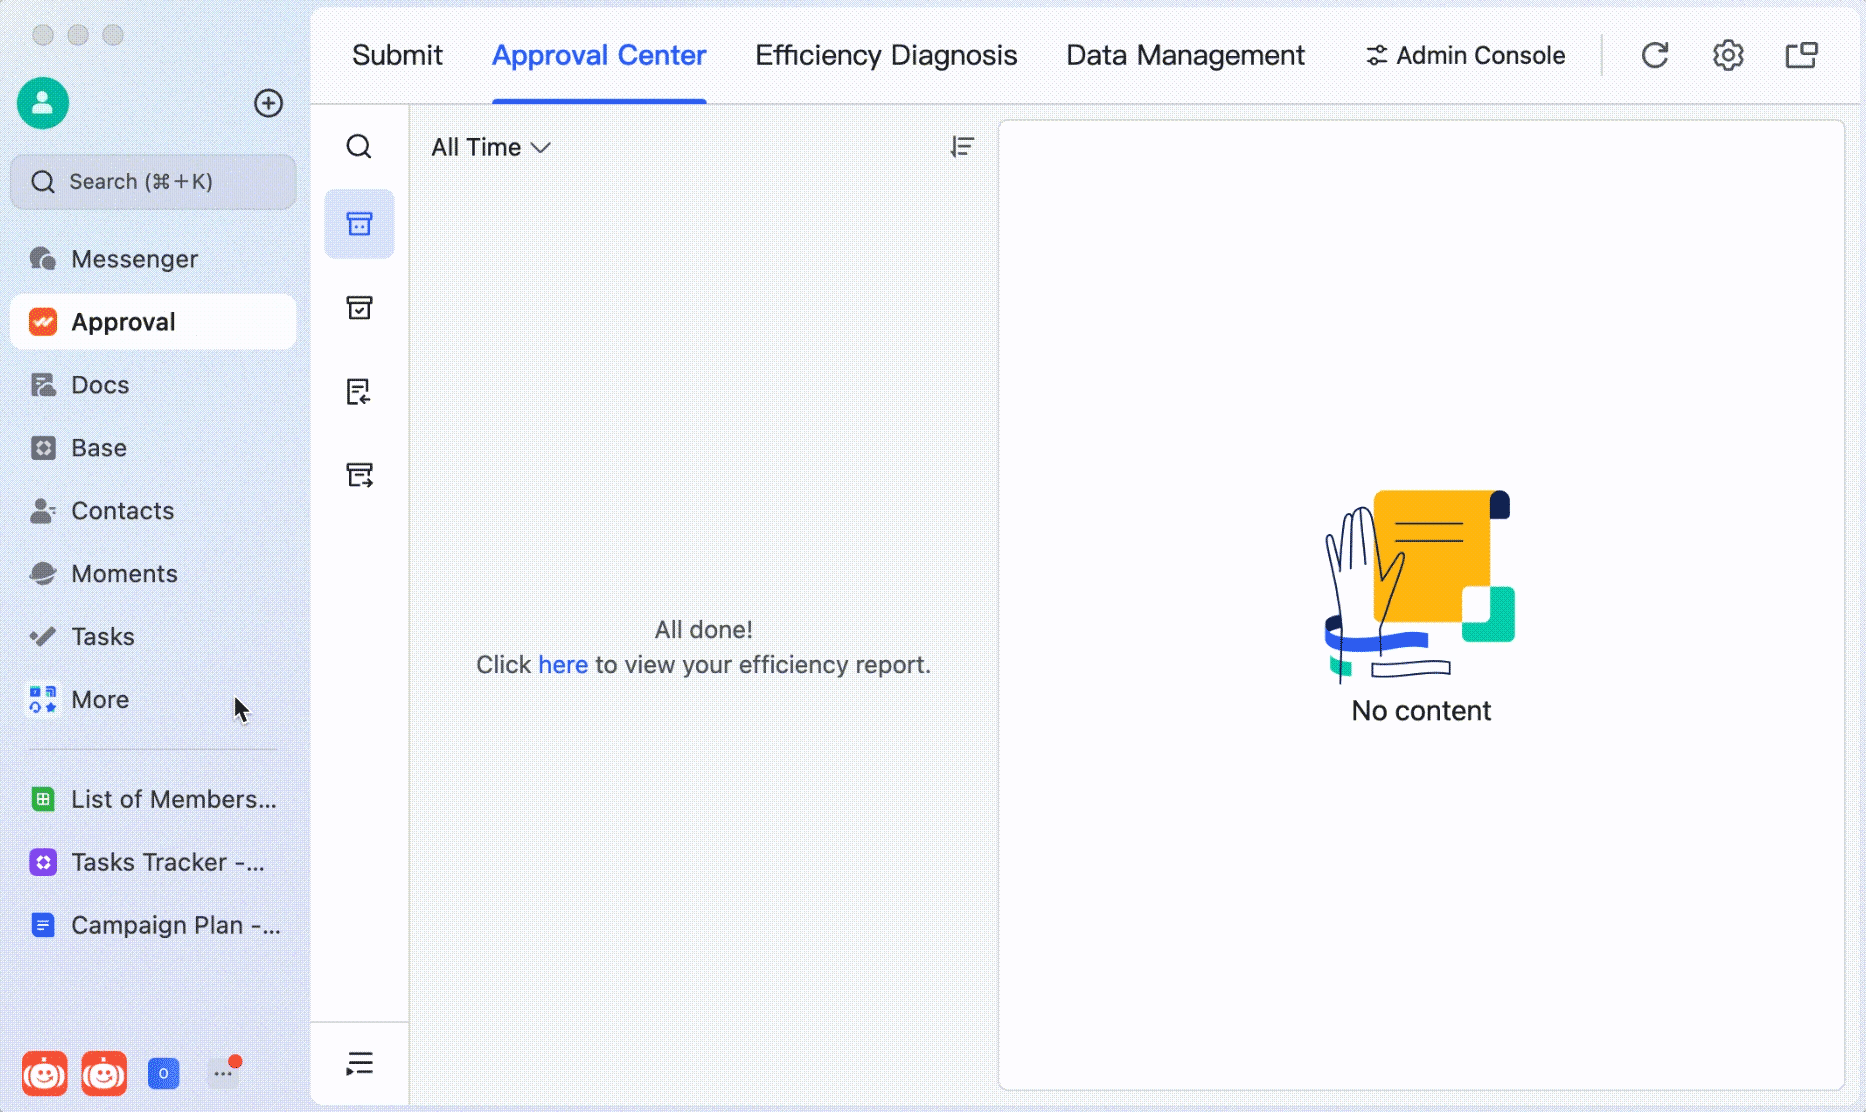Expand the More apps menu

click(x=100, y=700)
